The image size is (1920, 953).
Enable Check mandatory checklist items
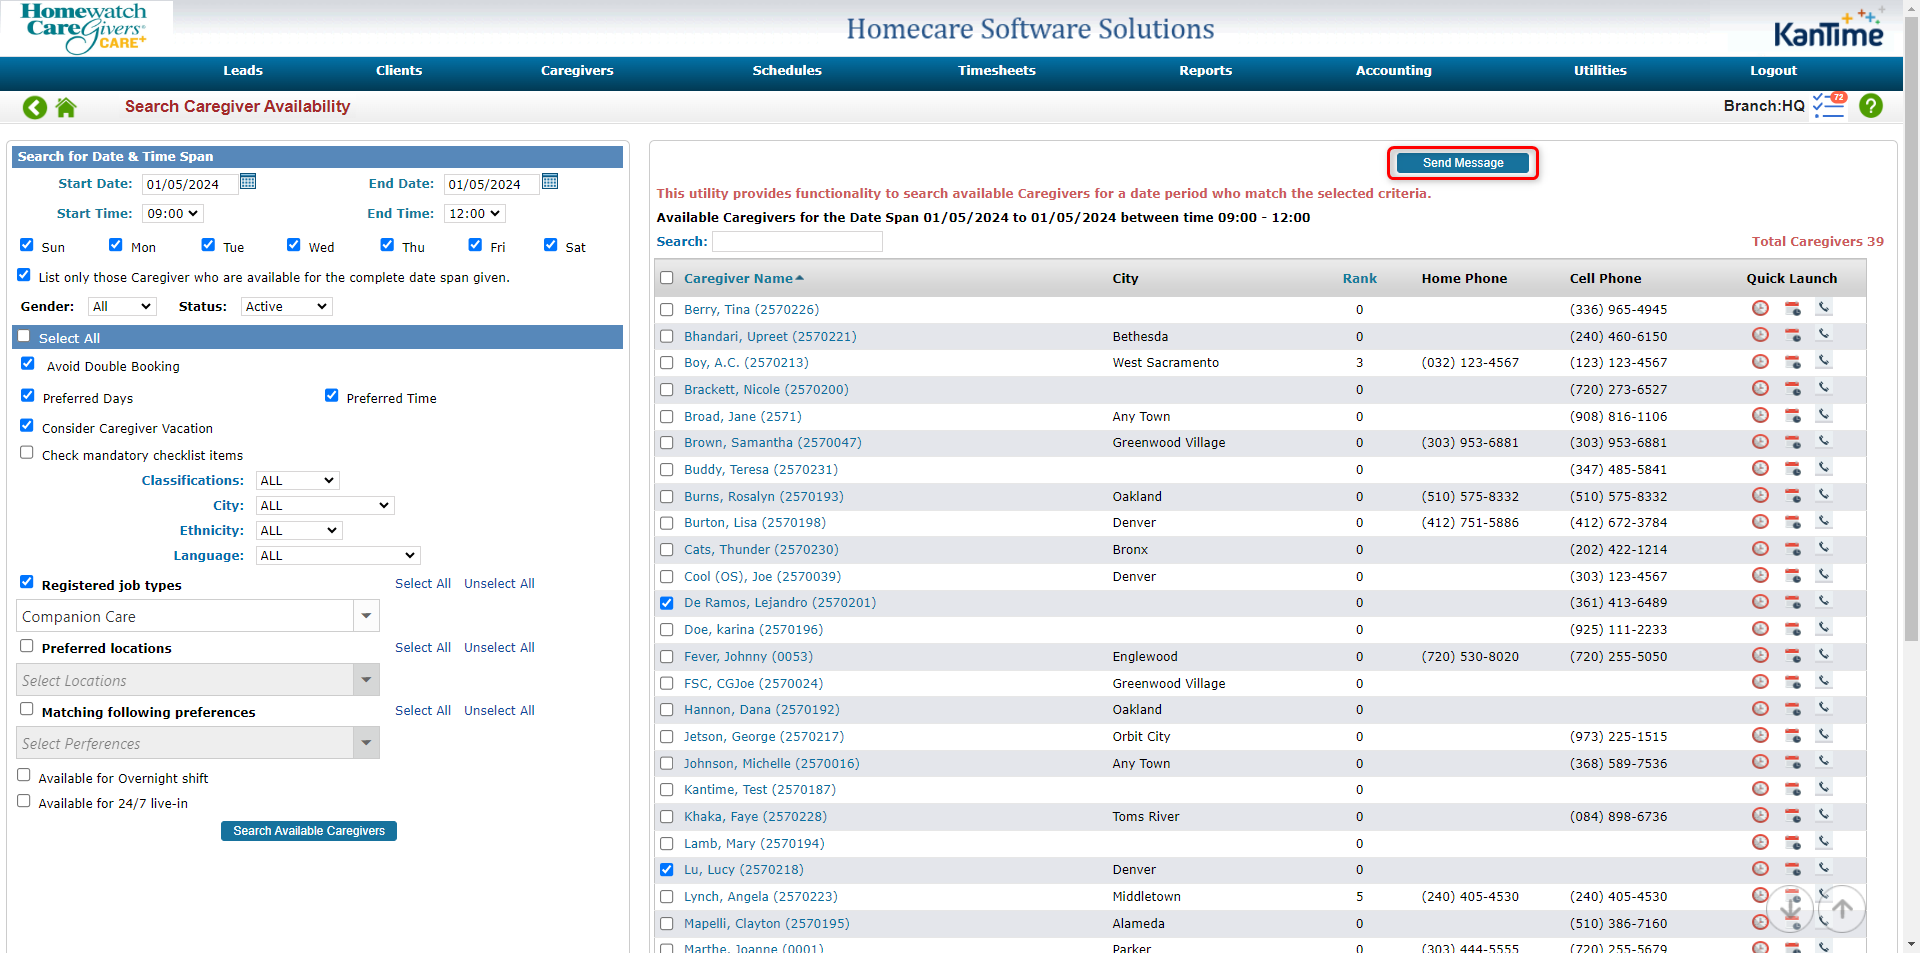[x=27, y=453]
